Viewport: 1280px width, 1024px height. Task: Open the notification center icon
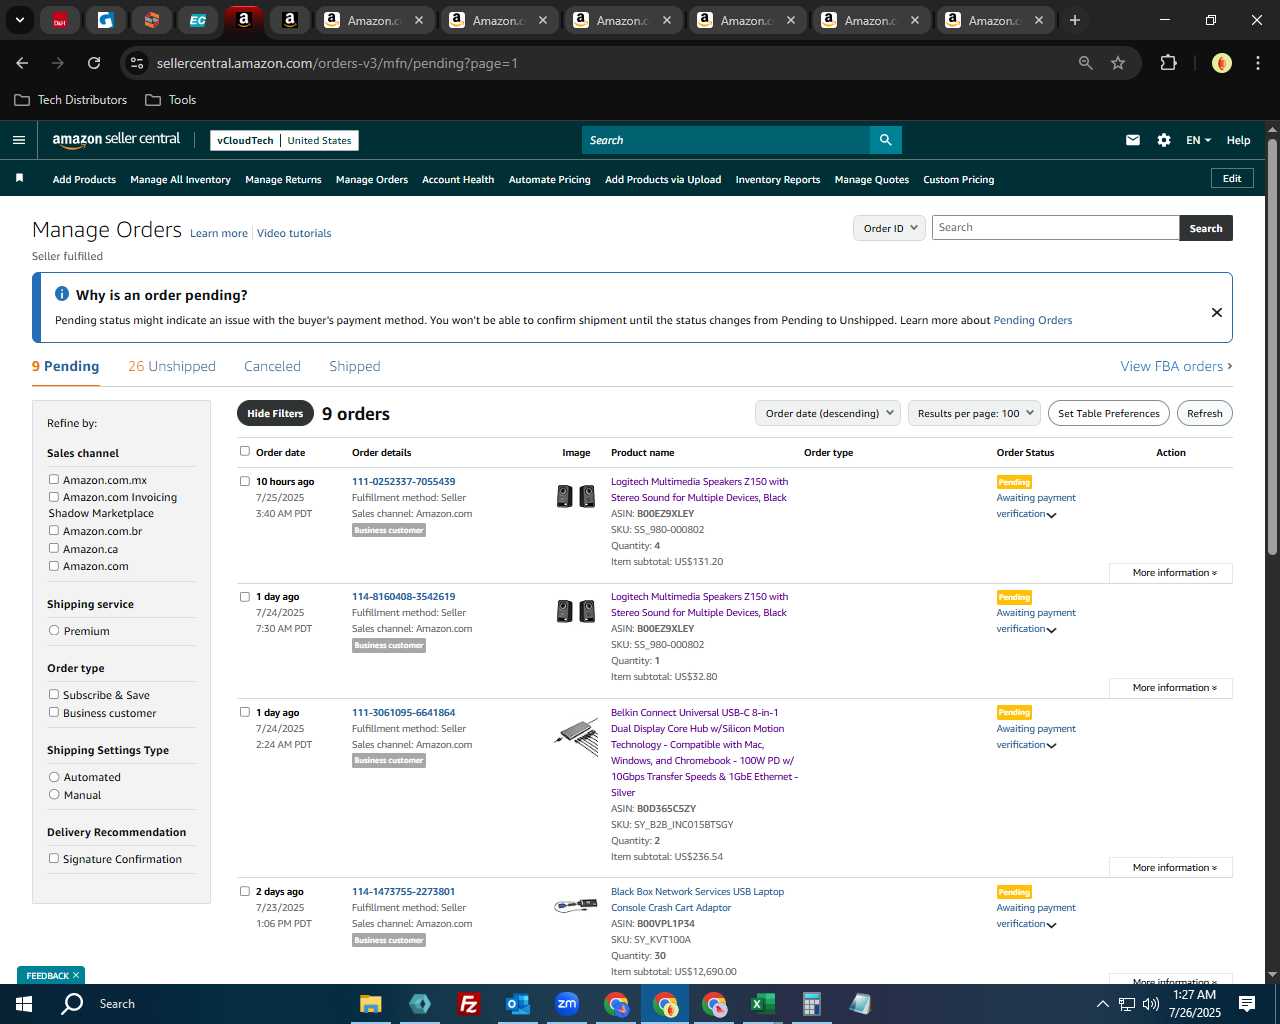1247,1003
